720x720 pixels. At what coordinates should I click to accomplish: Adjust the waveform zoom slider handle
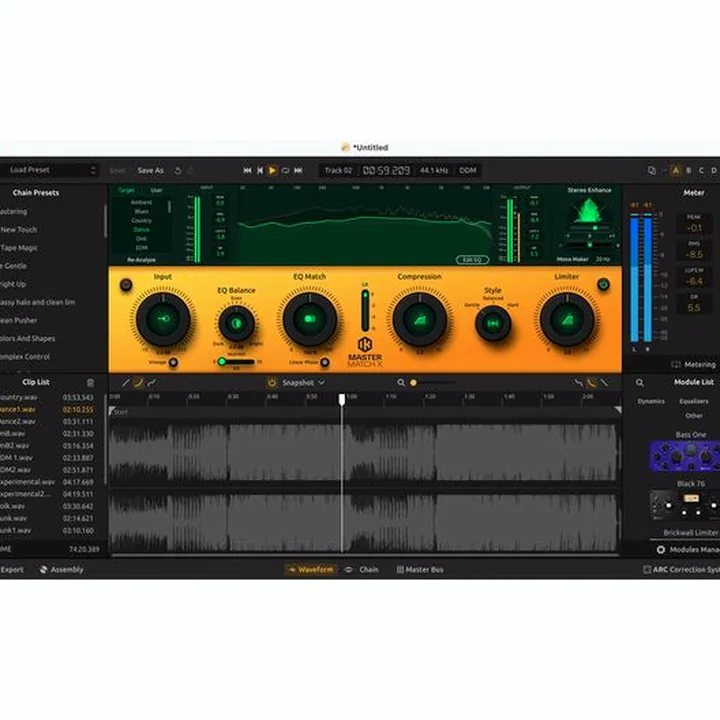413,382
